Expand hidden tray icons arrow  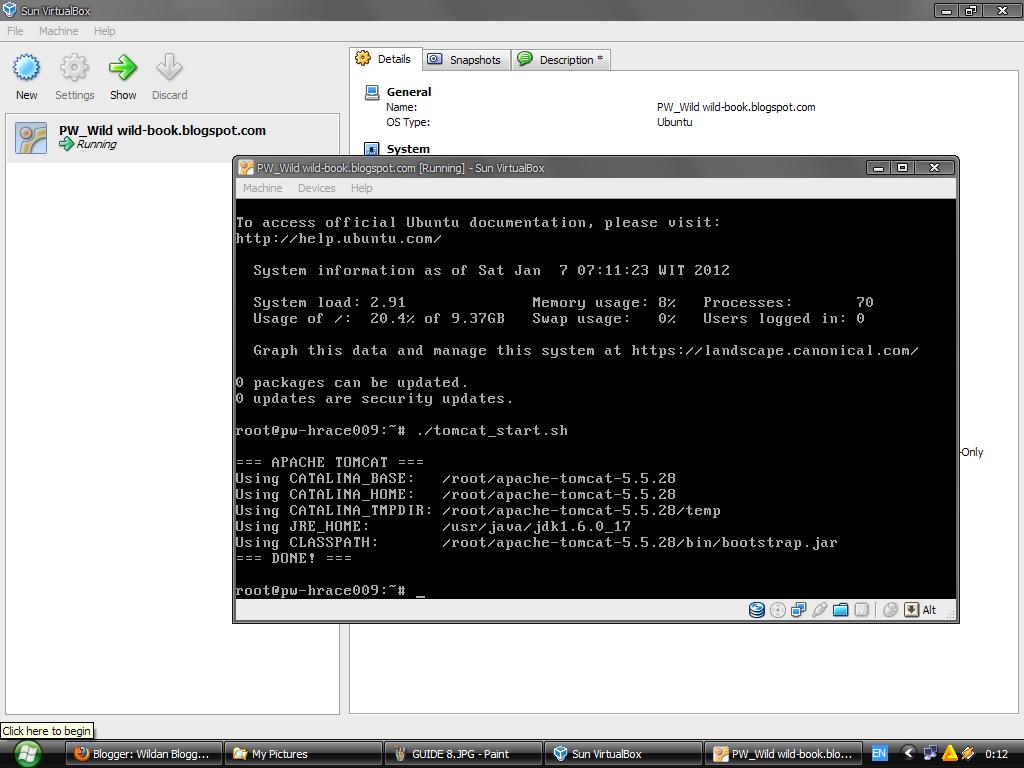[x=908, y=754]
